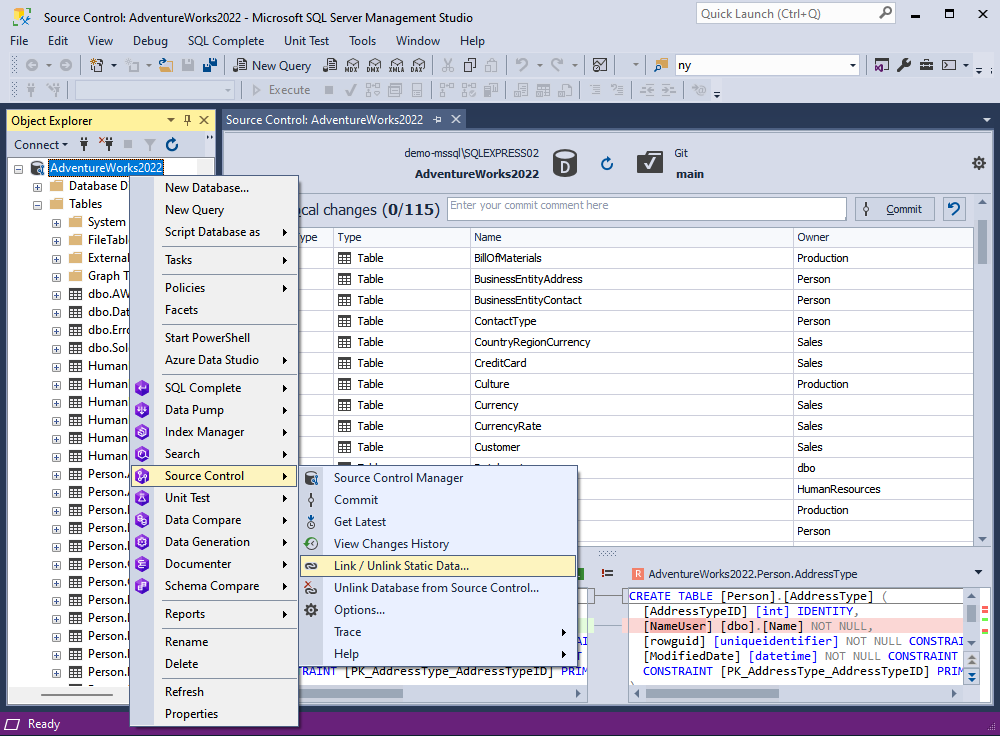Screen dimensions: 1000x736
Task: Choose Properties in context menu
Action: point(214,714)
